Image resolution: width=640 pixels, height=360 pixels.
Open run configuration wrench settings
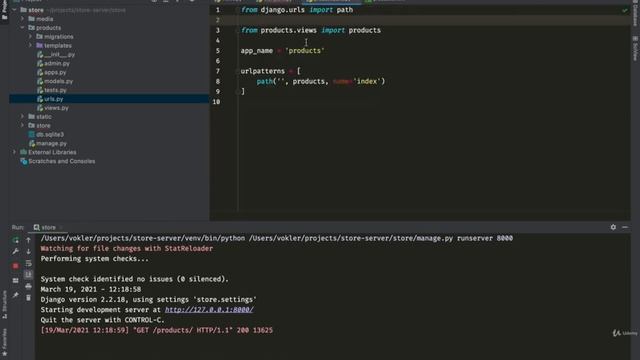tap(16, 251)
